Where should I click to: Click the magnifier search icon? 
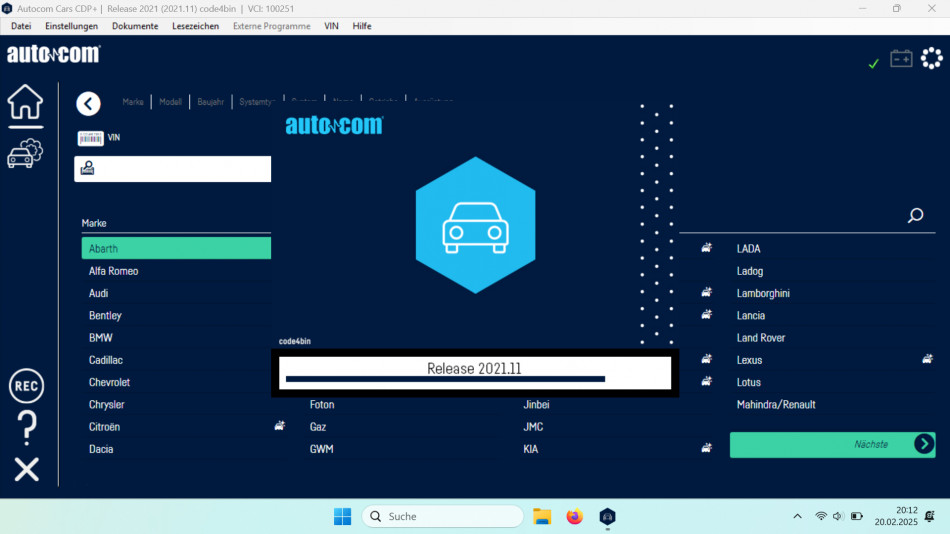tap(915, 215)
